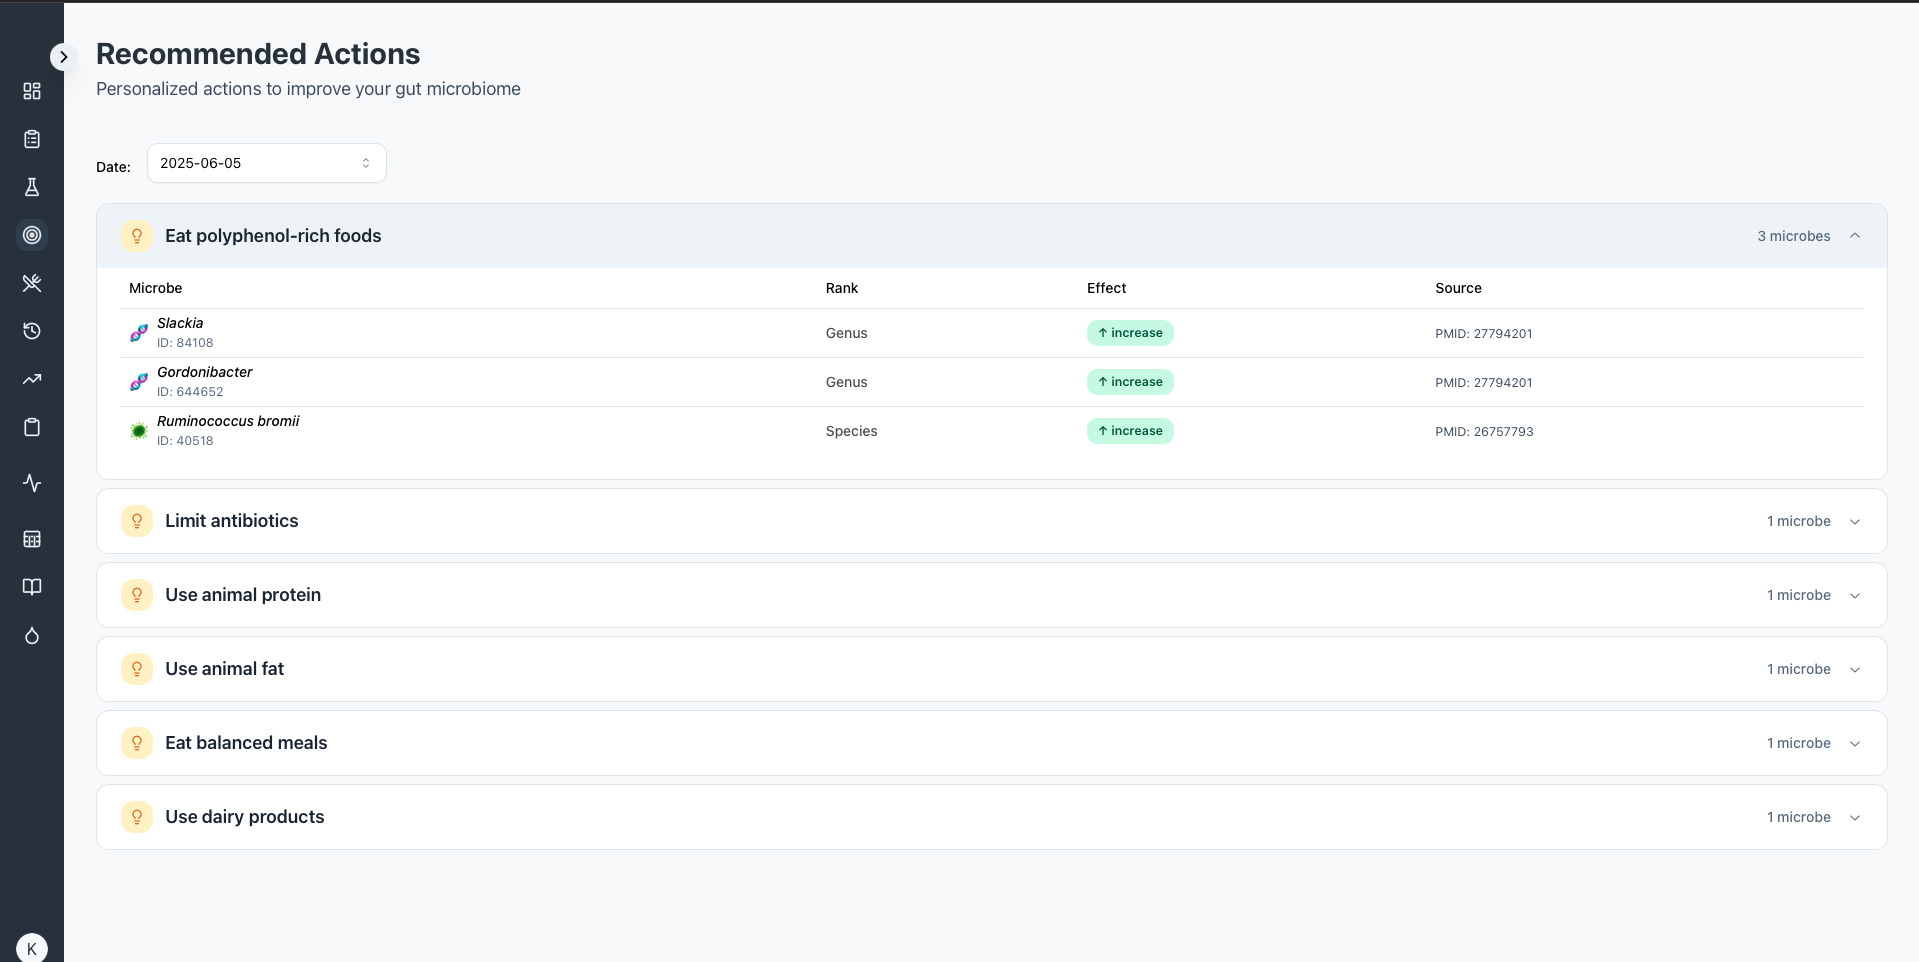1919x962 pixels.
Task: Select the lab flask icon in the sidebar
Action: pyautogui.click(x=32, y=187)
